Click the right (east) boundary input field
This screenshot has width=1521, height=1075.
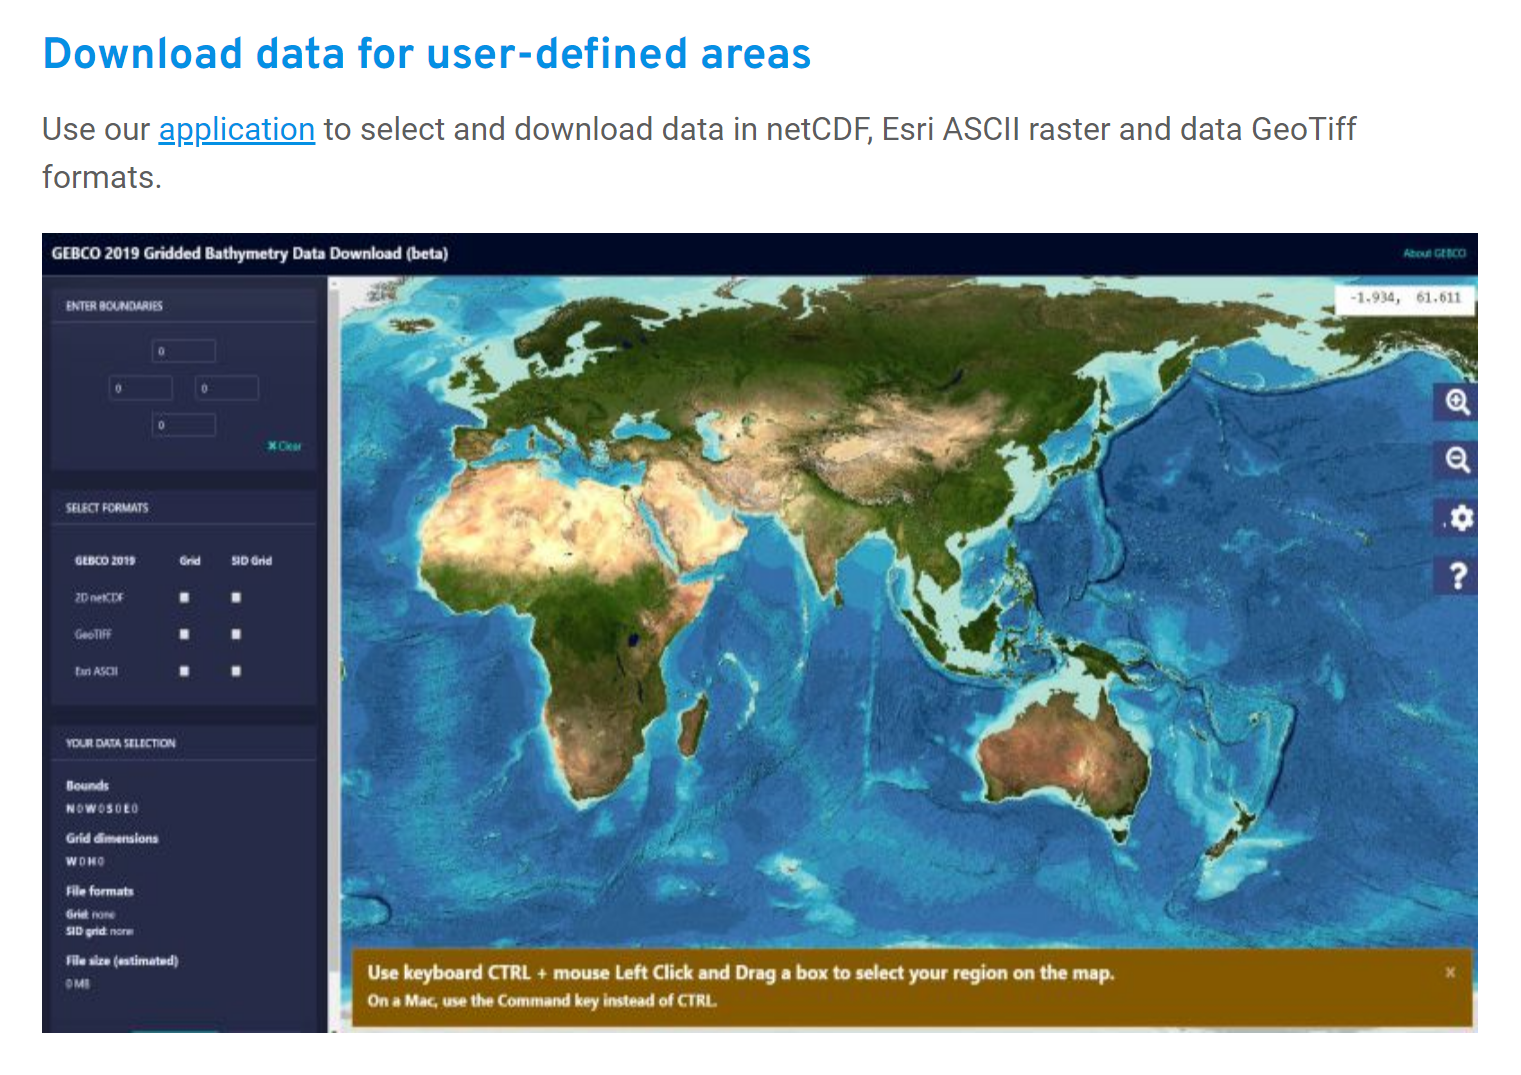point(227,388)
